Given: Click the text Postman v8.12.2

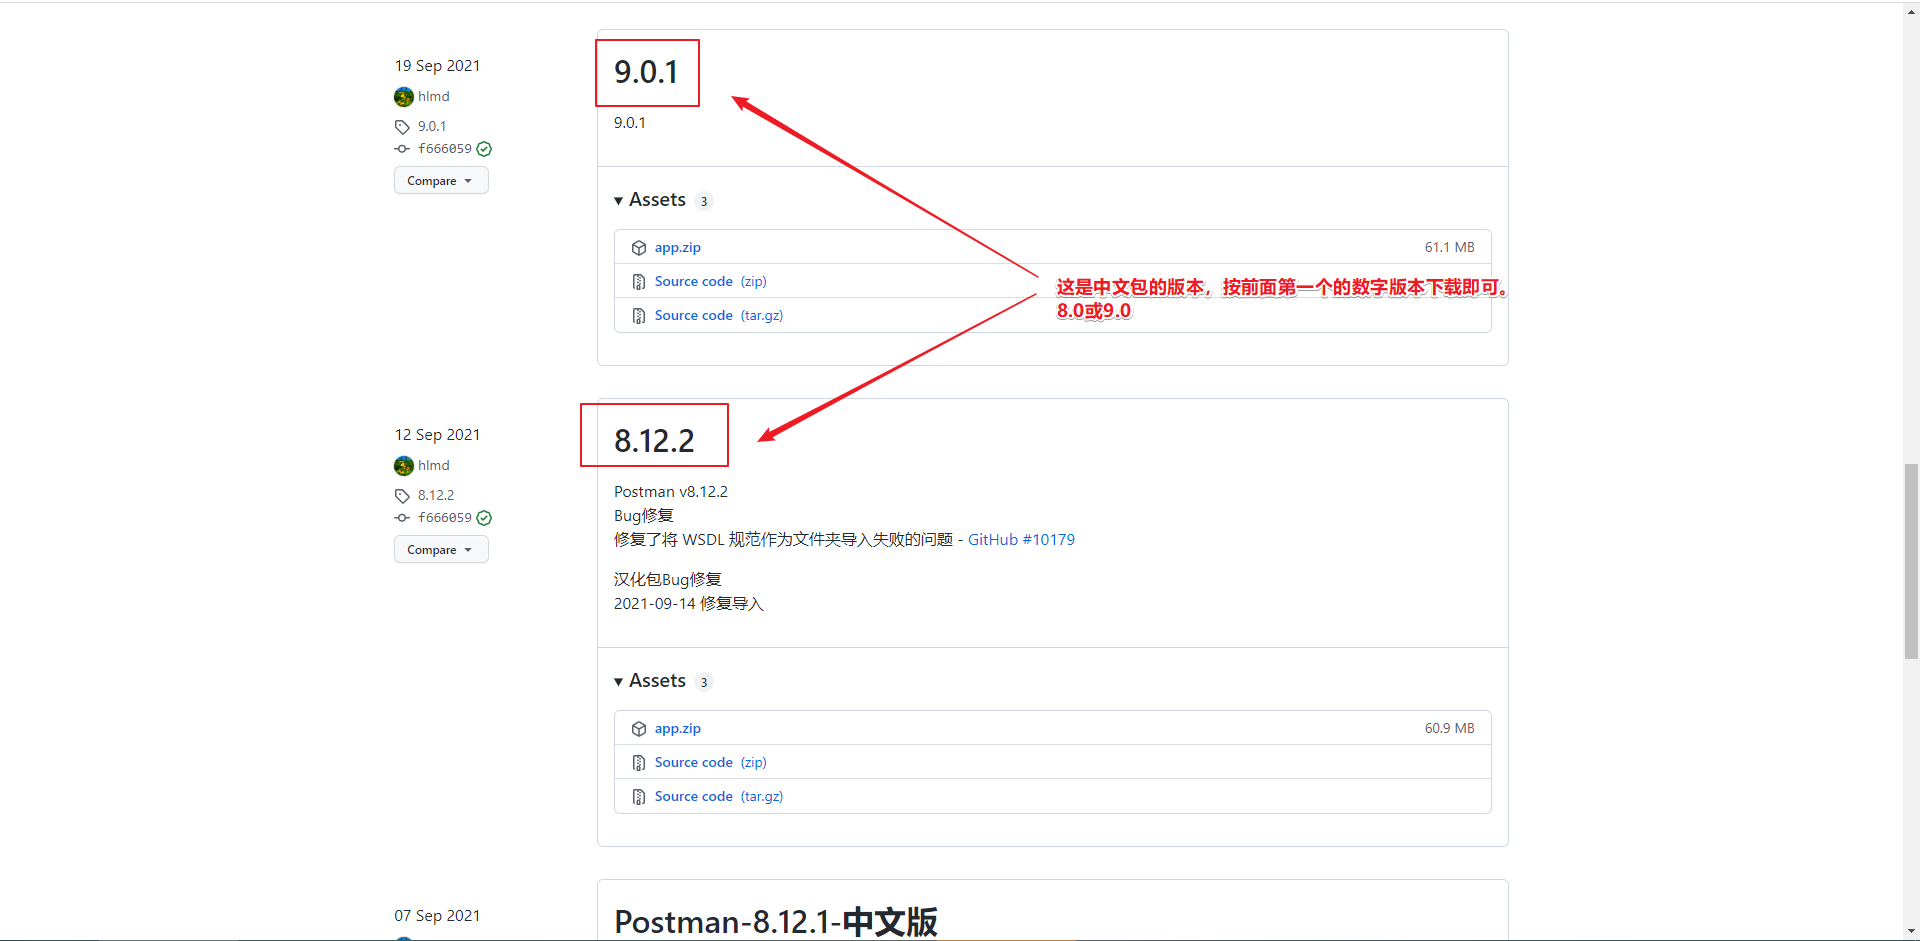Looking at the screenshot, I should (671, 492).
